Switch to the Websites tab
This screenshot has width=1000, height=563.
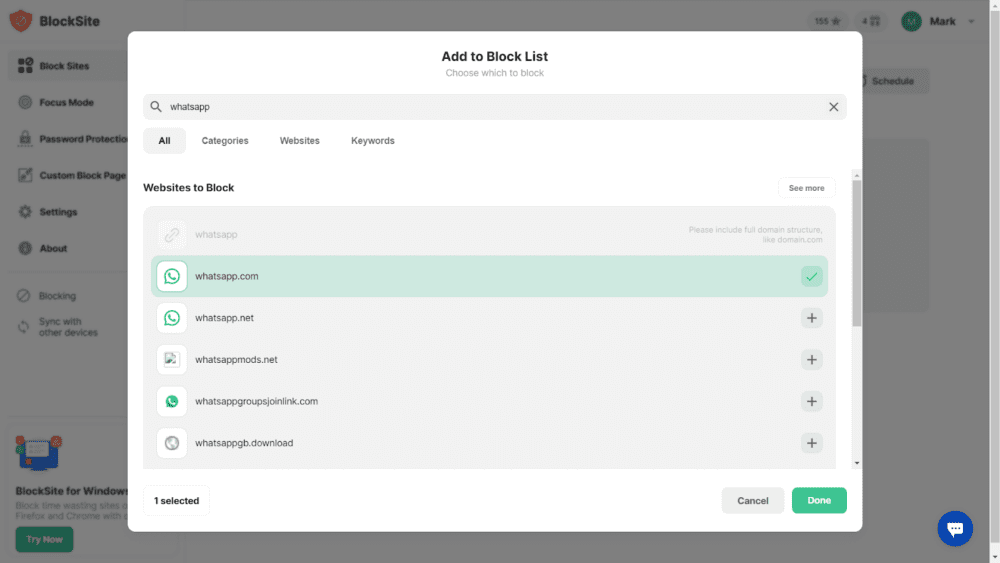[299, 141]
